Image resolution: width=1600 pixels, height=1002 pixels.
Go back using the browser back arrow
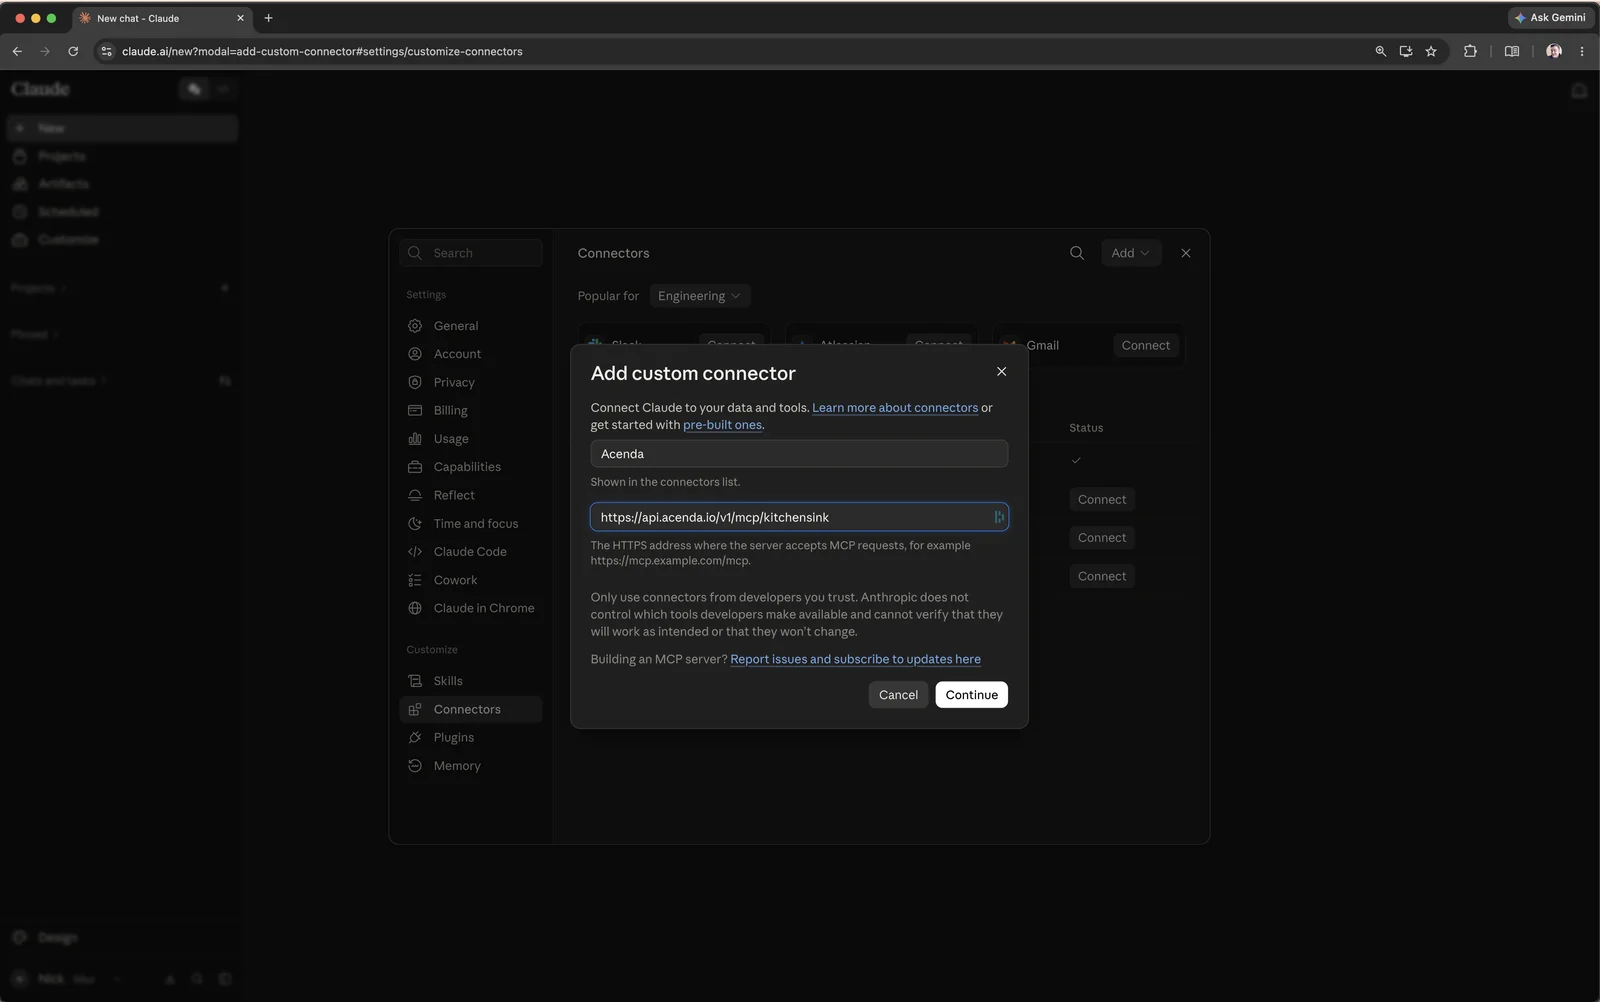point(17,51)
